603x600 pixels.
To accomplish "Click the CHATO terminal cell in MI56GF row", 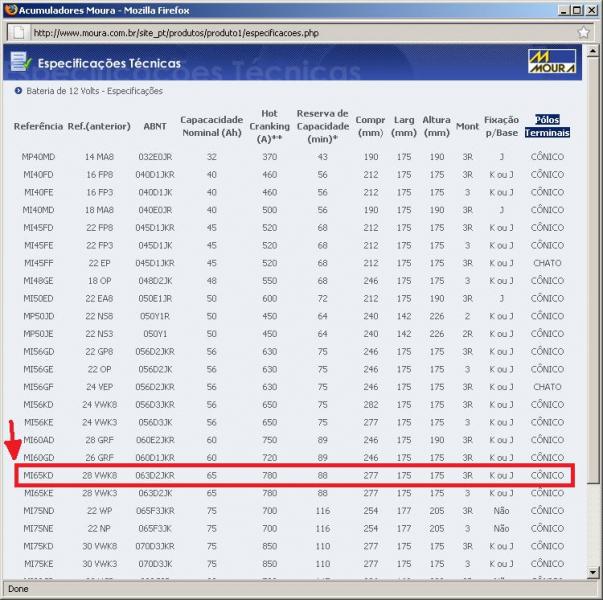I will click(547, 387).
